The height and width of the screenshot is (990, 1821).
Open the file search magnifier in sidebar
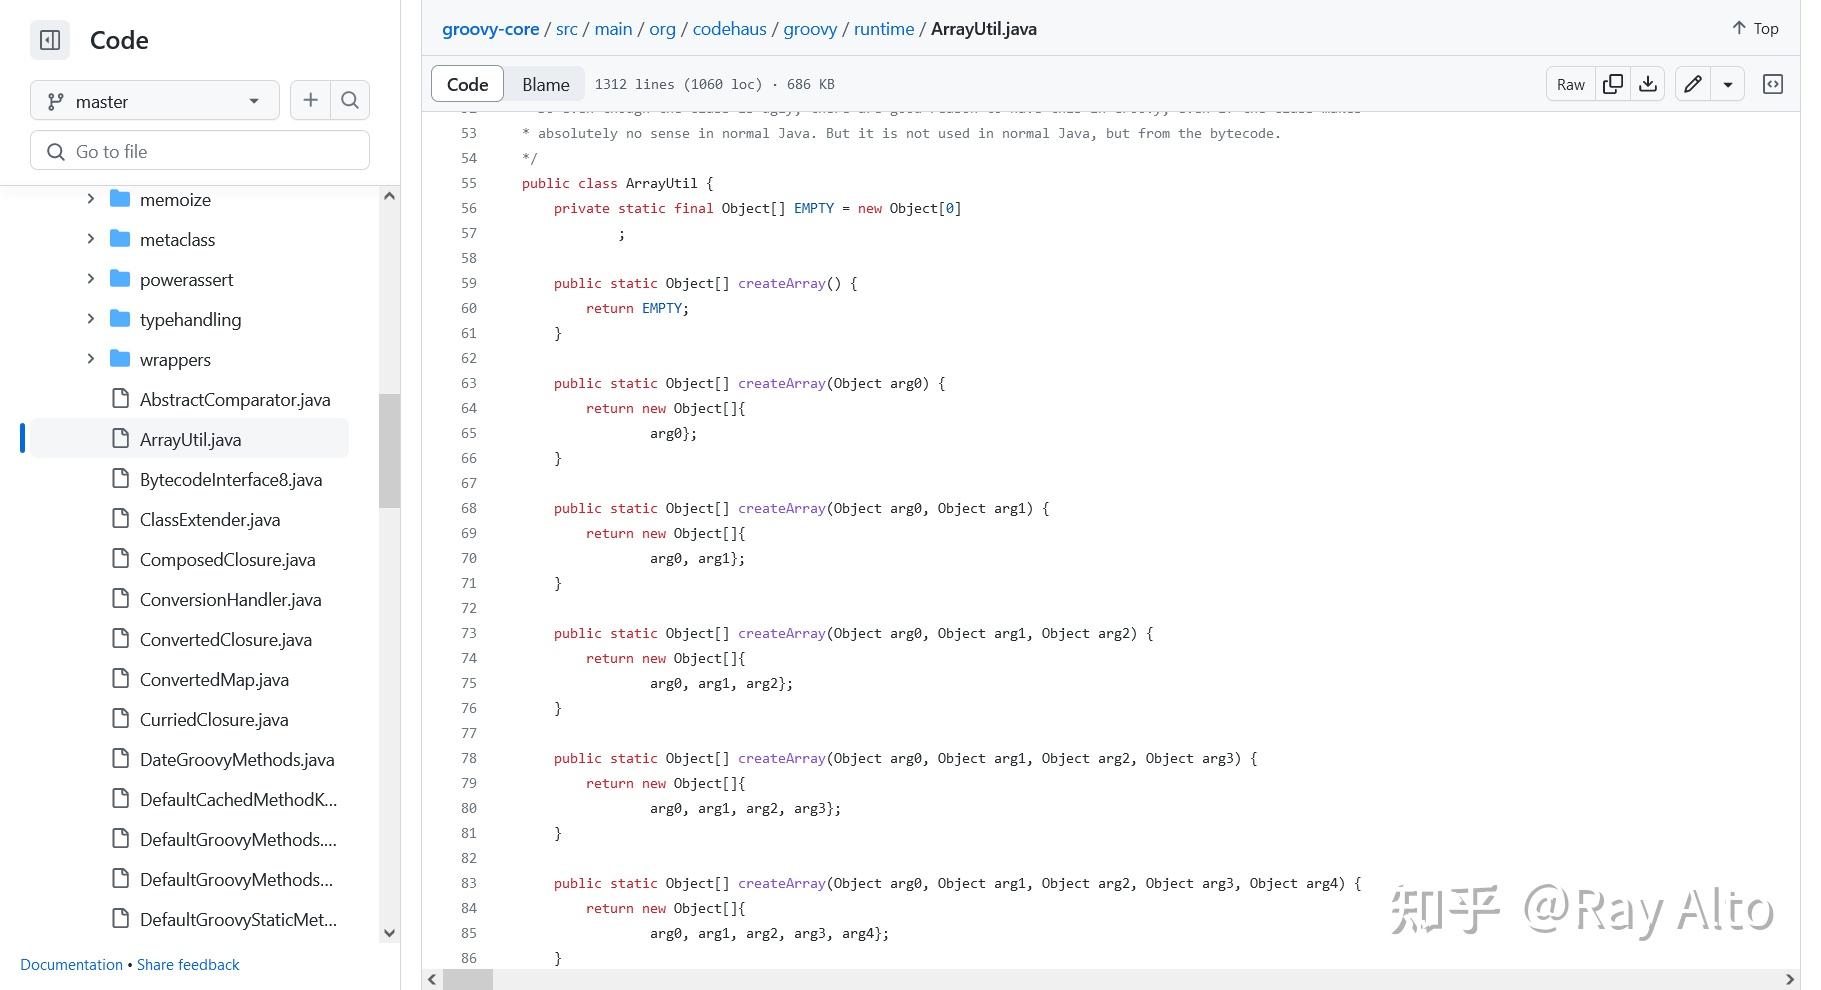[350, 100]
